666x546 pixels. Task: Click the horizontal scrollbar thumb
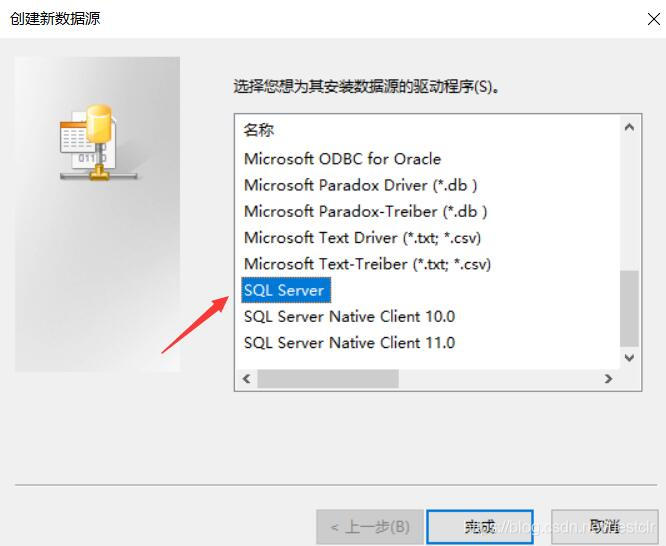tap(328, 379)
